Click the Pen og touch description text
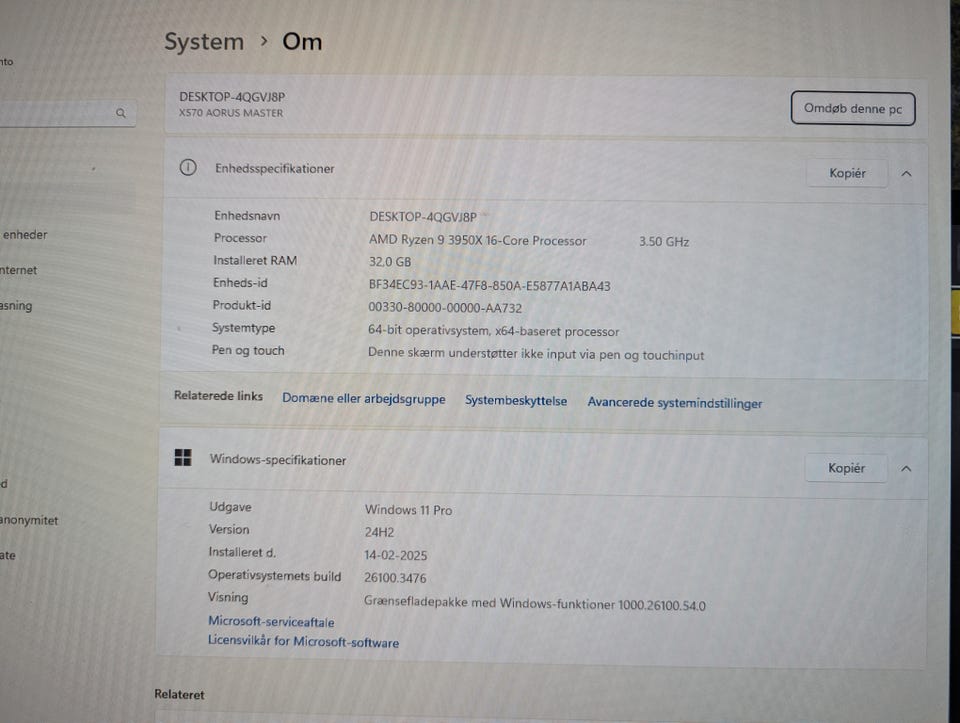This screenshot has width=960, height=723. click(x=536, y=354)
